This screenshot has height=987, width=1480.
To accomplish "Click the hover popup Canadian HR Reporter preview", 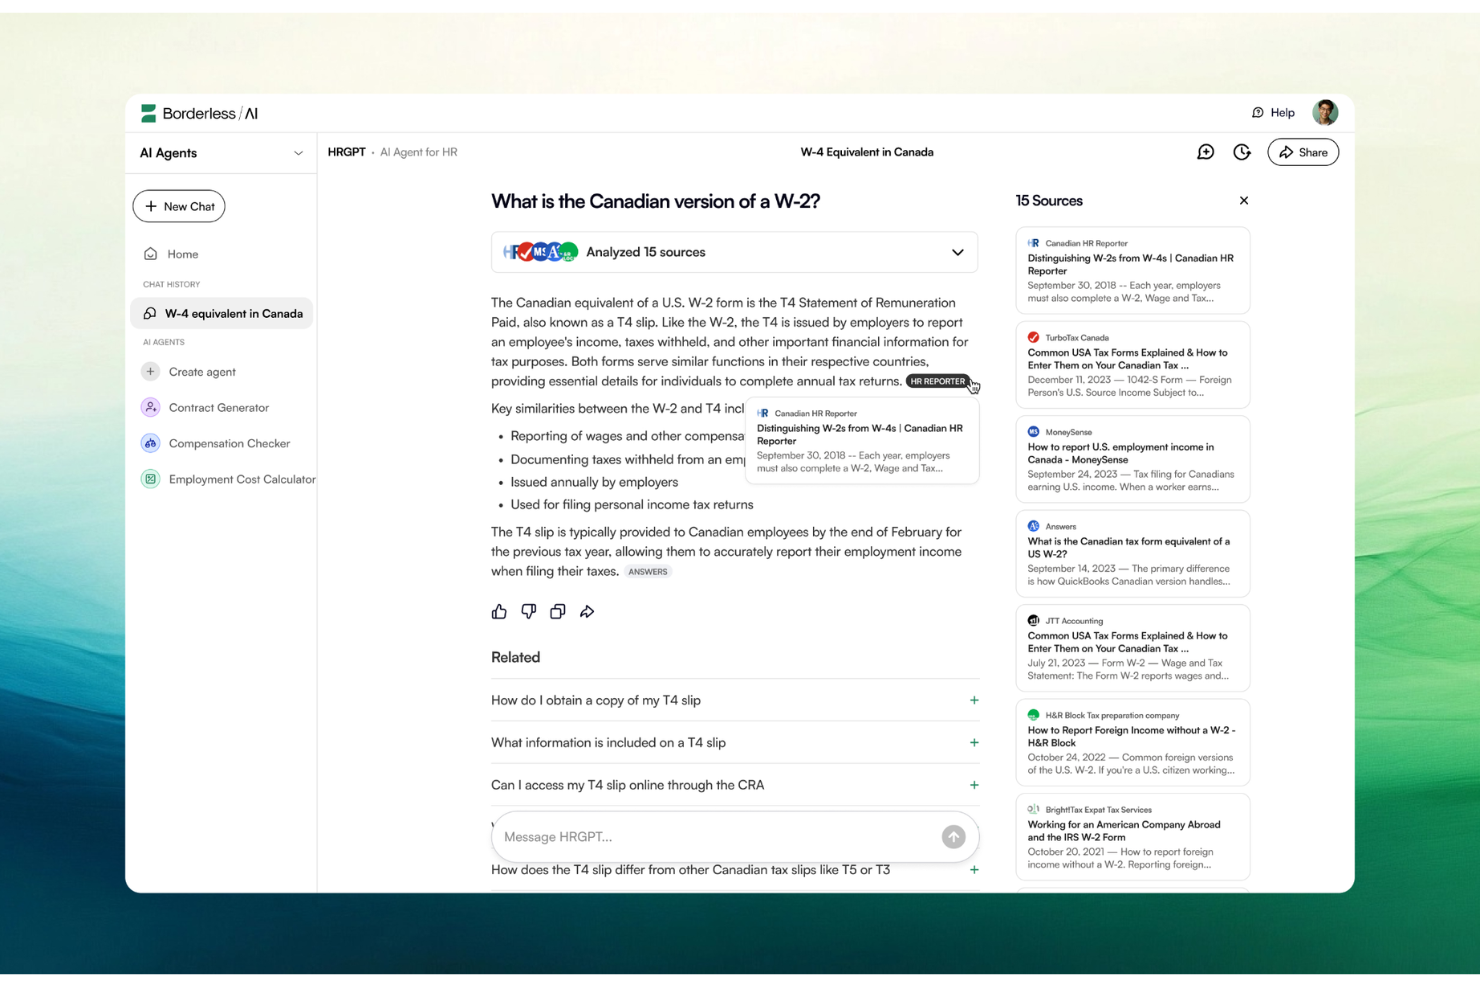I will click(862, 441).
